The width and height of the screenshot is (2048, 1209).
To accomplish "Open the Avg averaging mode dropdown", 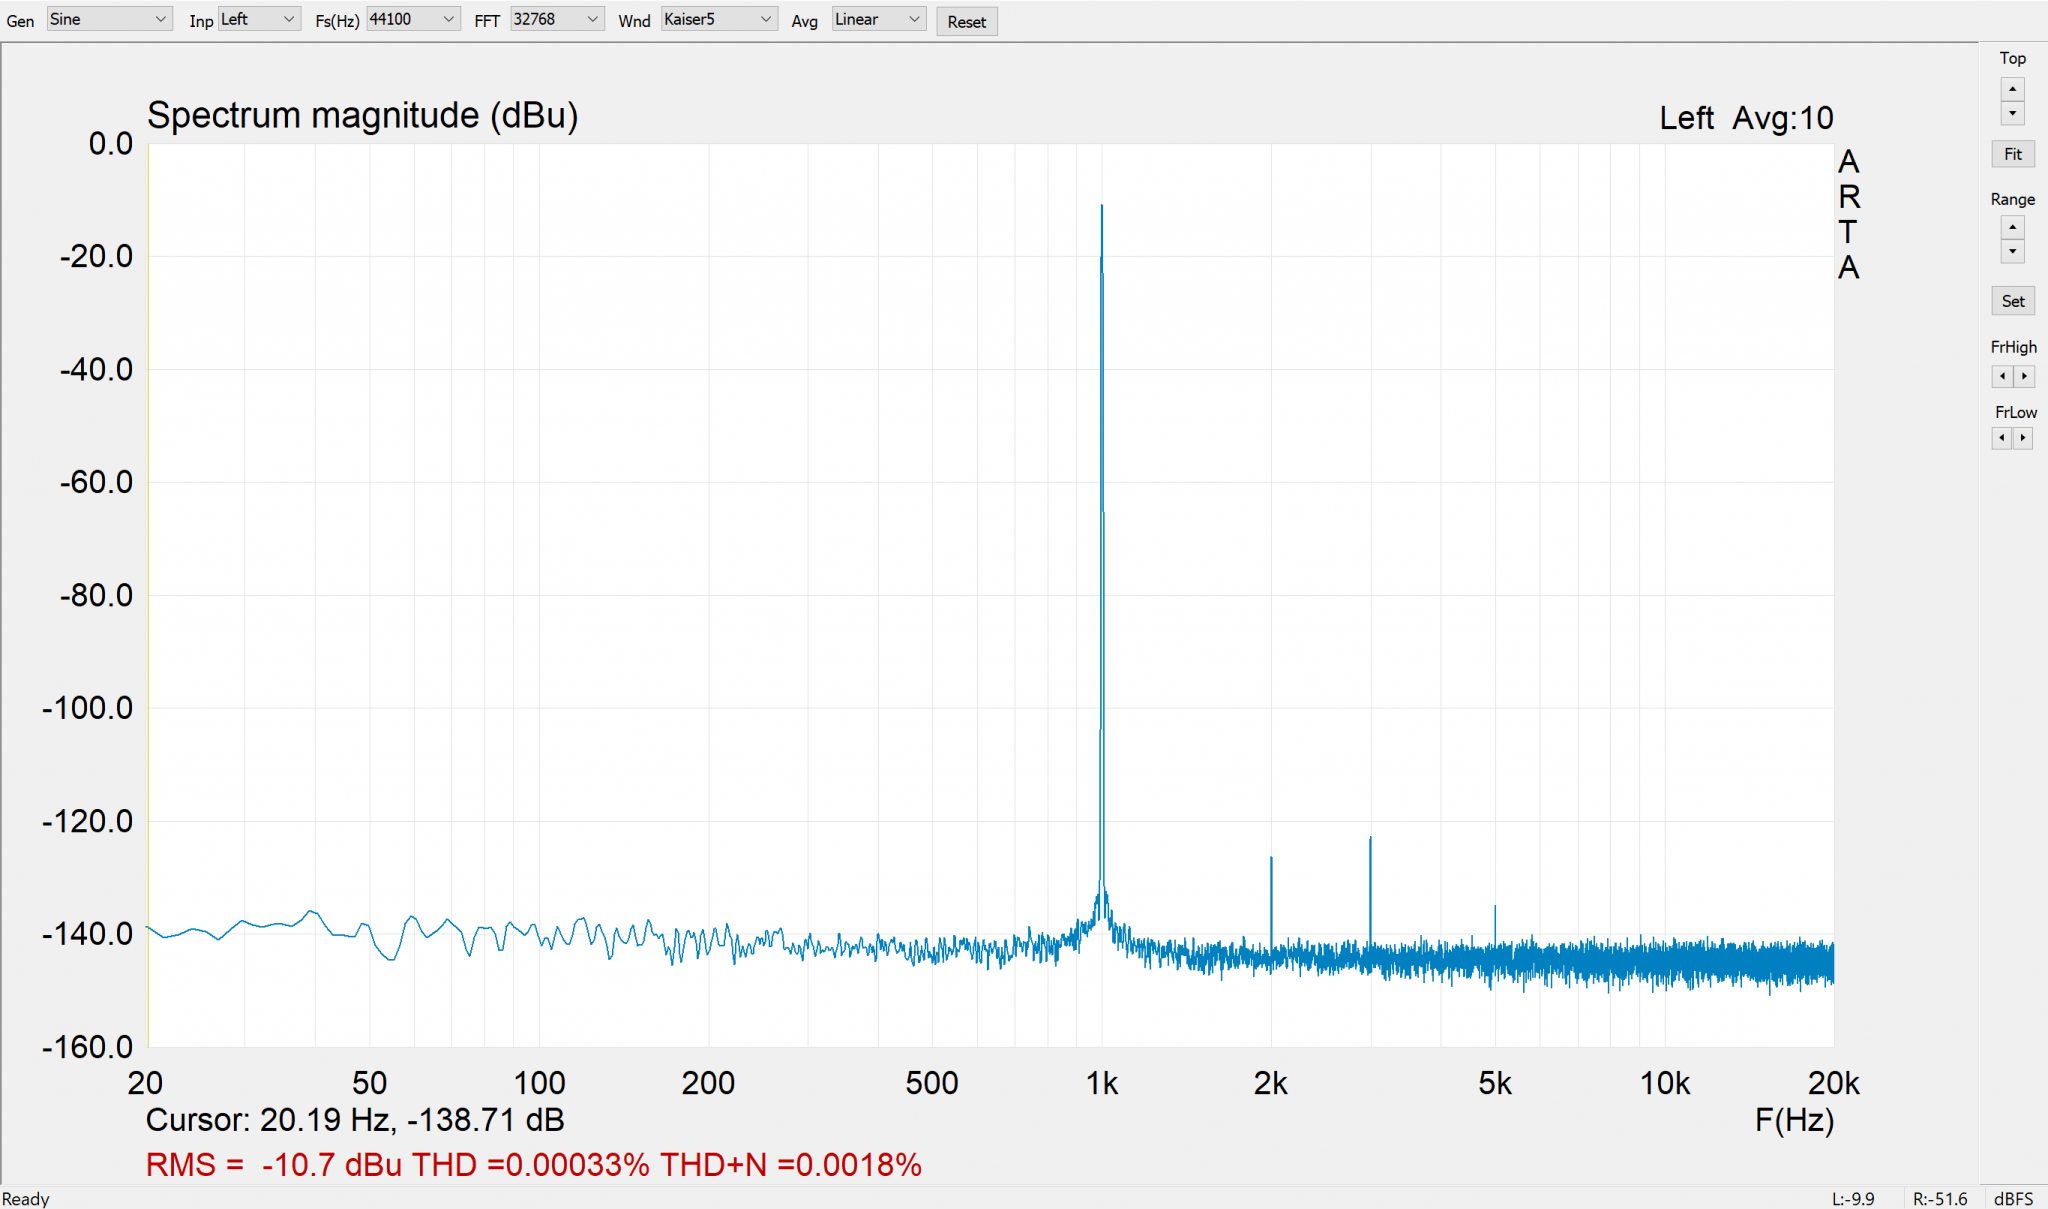I will tap(878, 20).
